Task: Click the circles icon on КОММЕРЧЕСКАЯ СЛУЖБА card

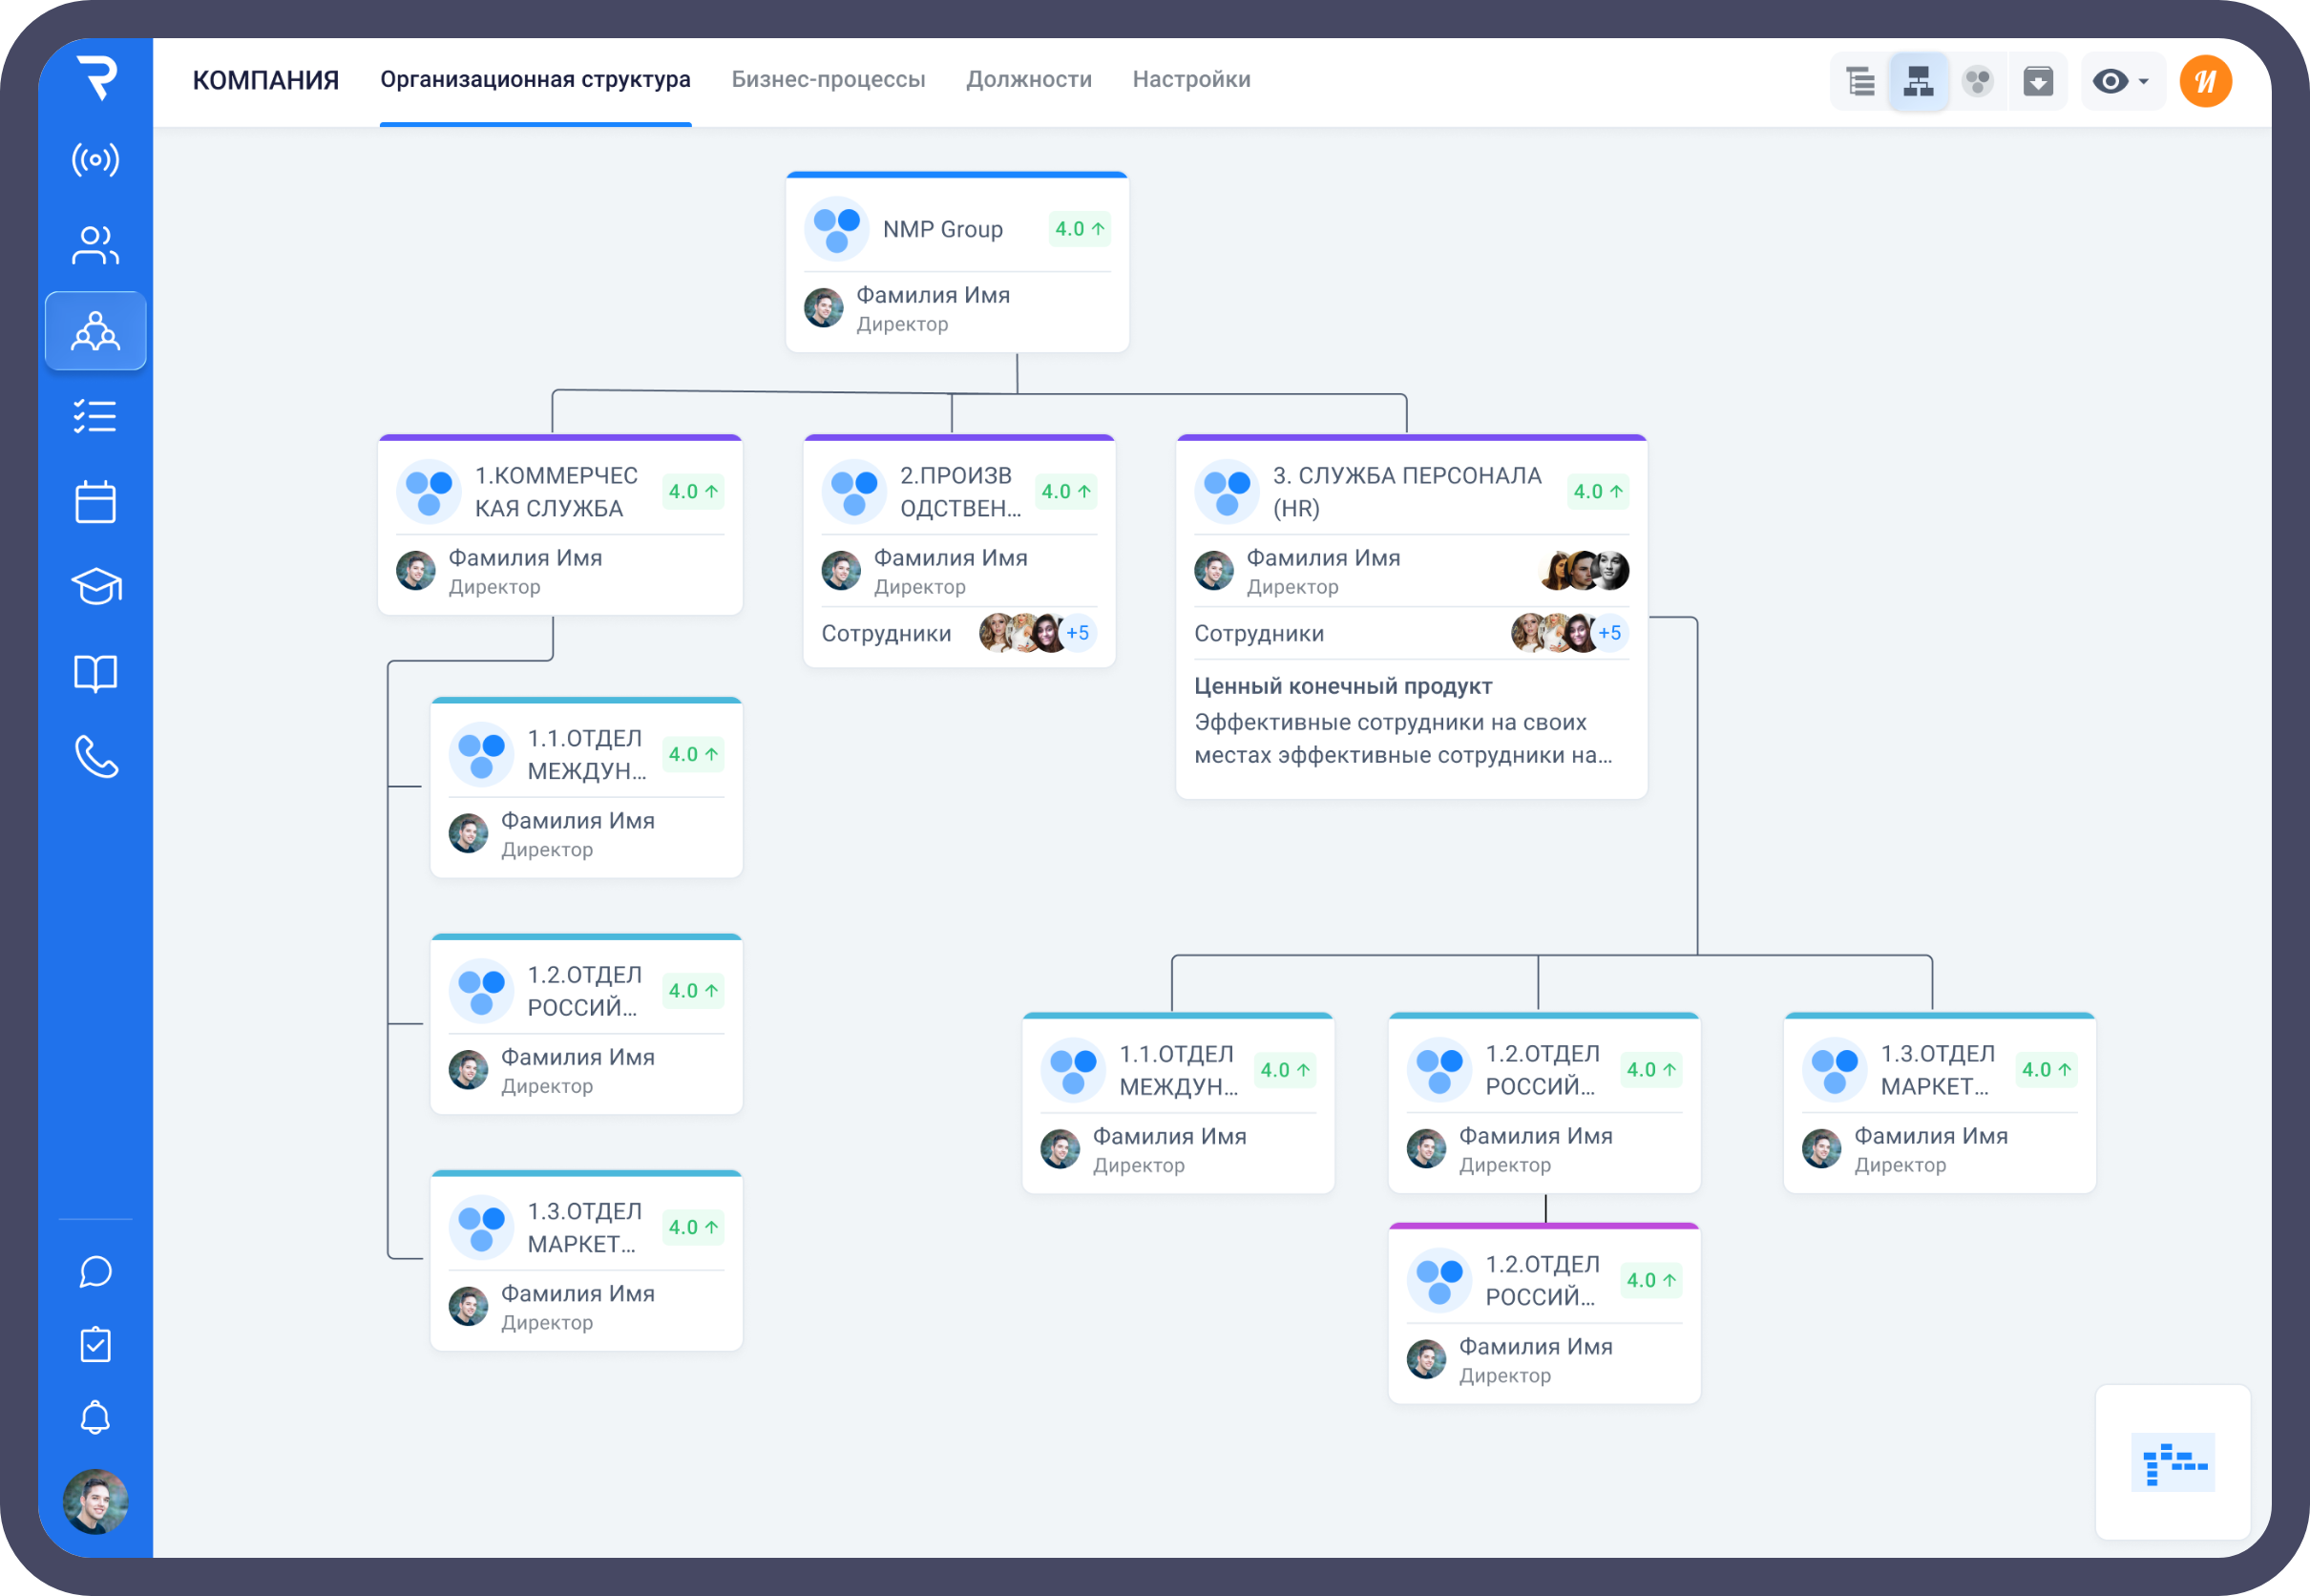Action: click(x=429, y=492)
